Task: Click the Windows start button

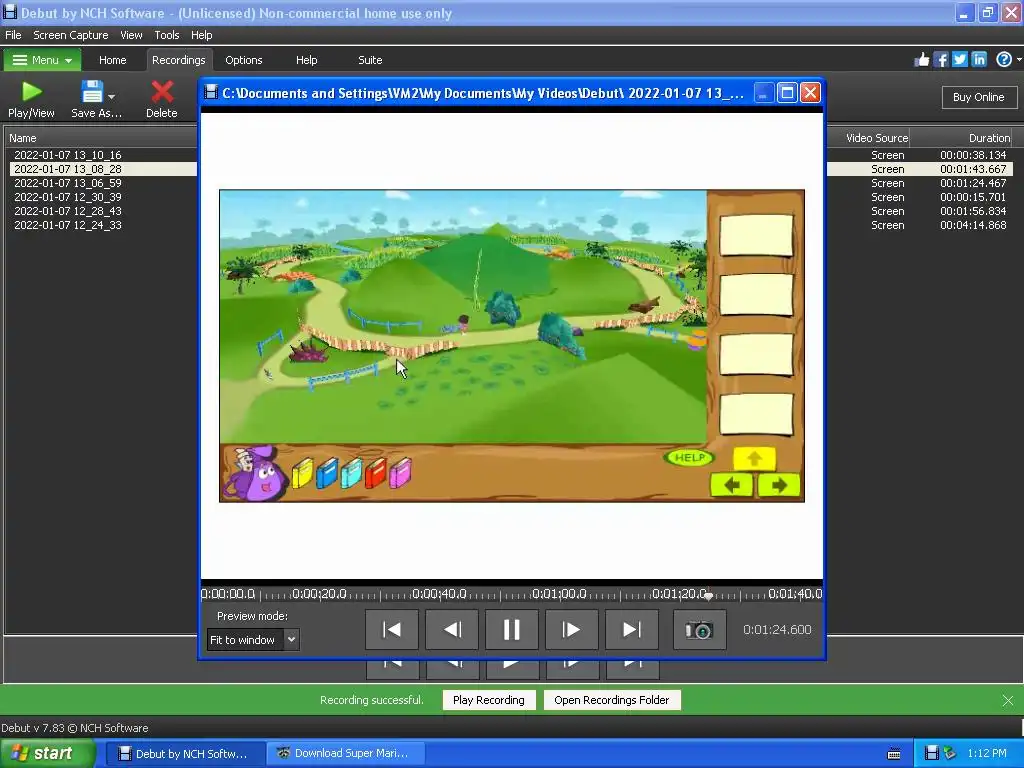Action: coord(48,753)
